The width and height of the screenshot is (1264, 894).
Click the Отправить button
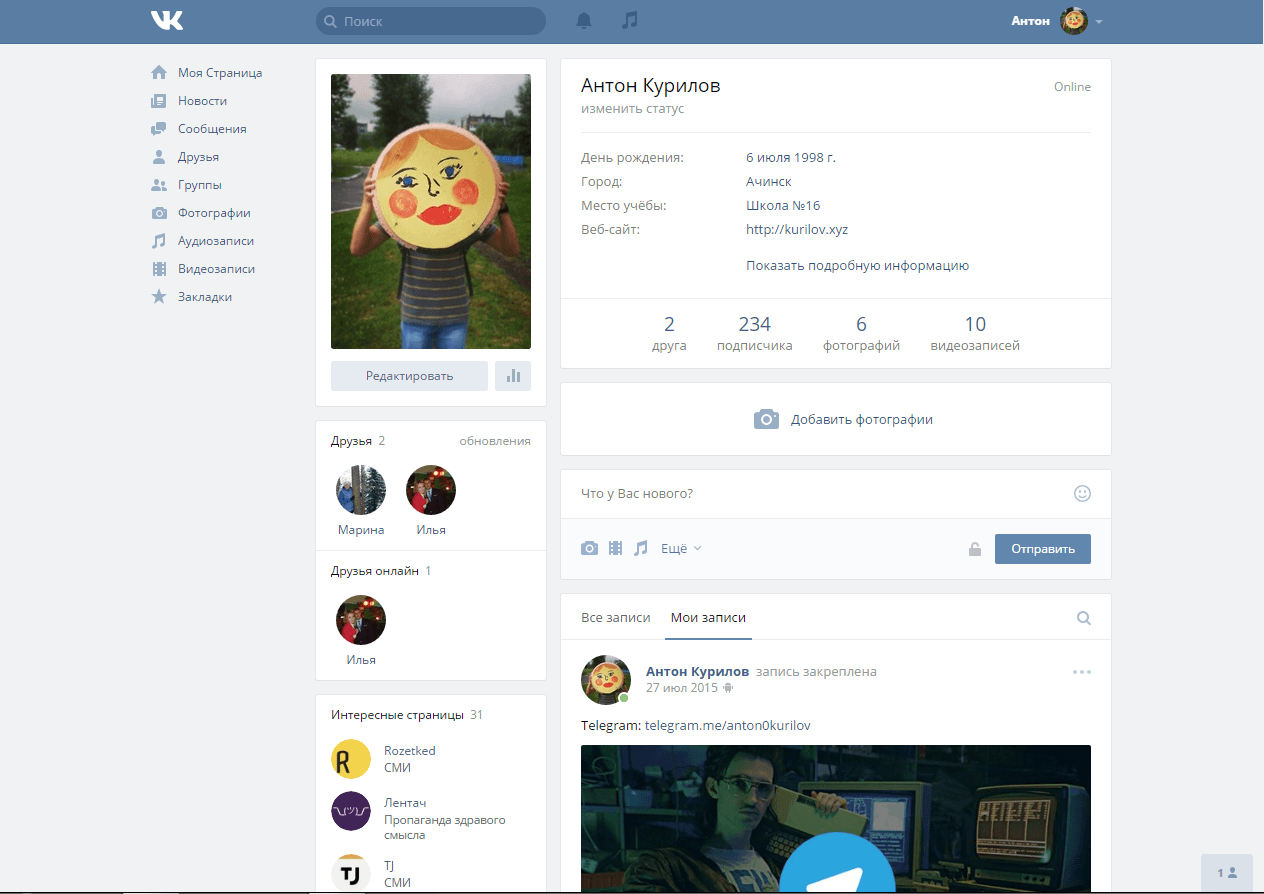pos(1043,549)
